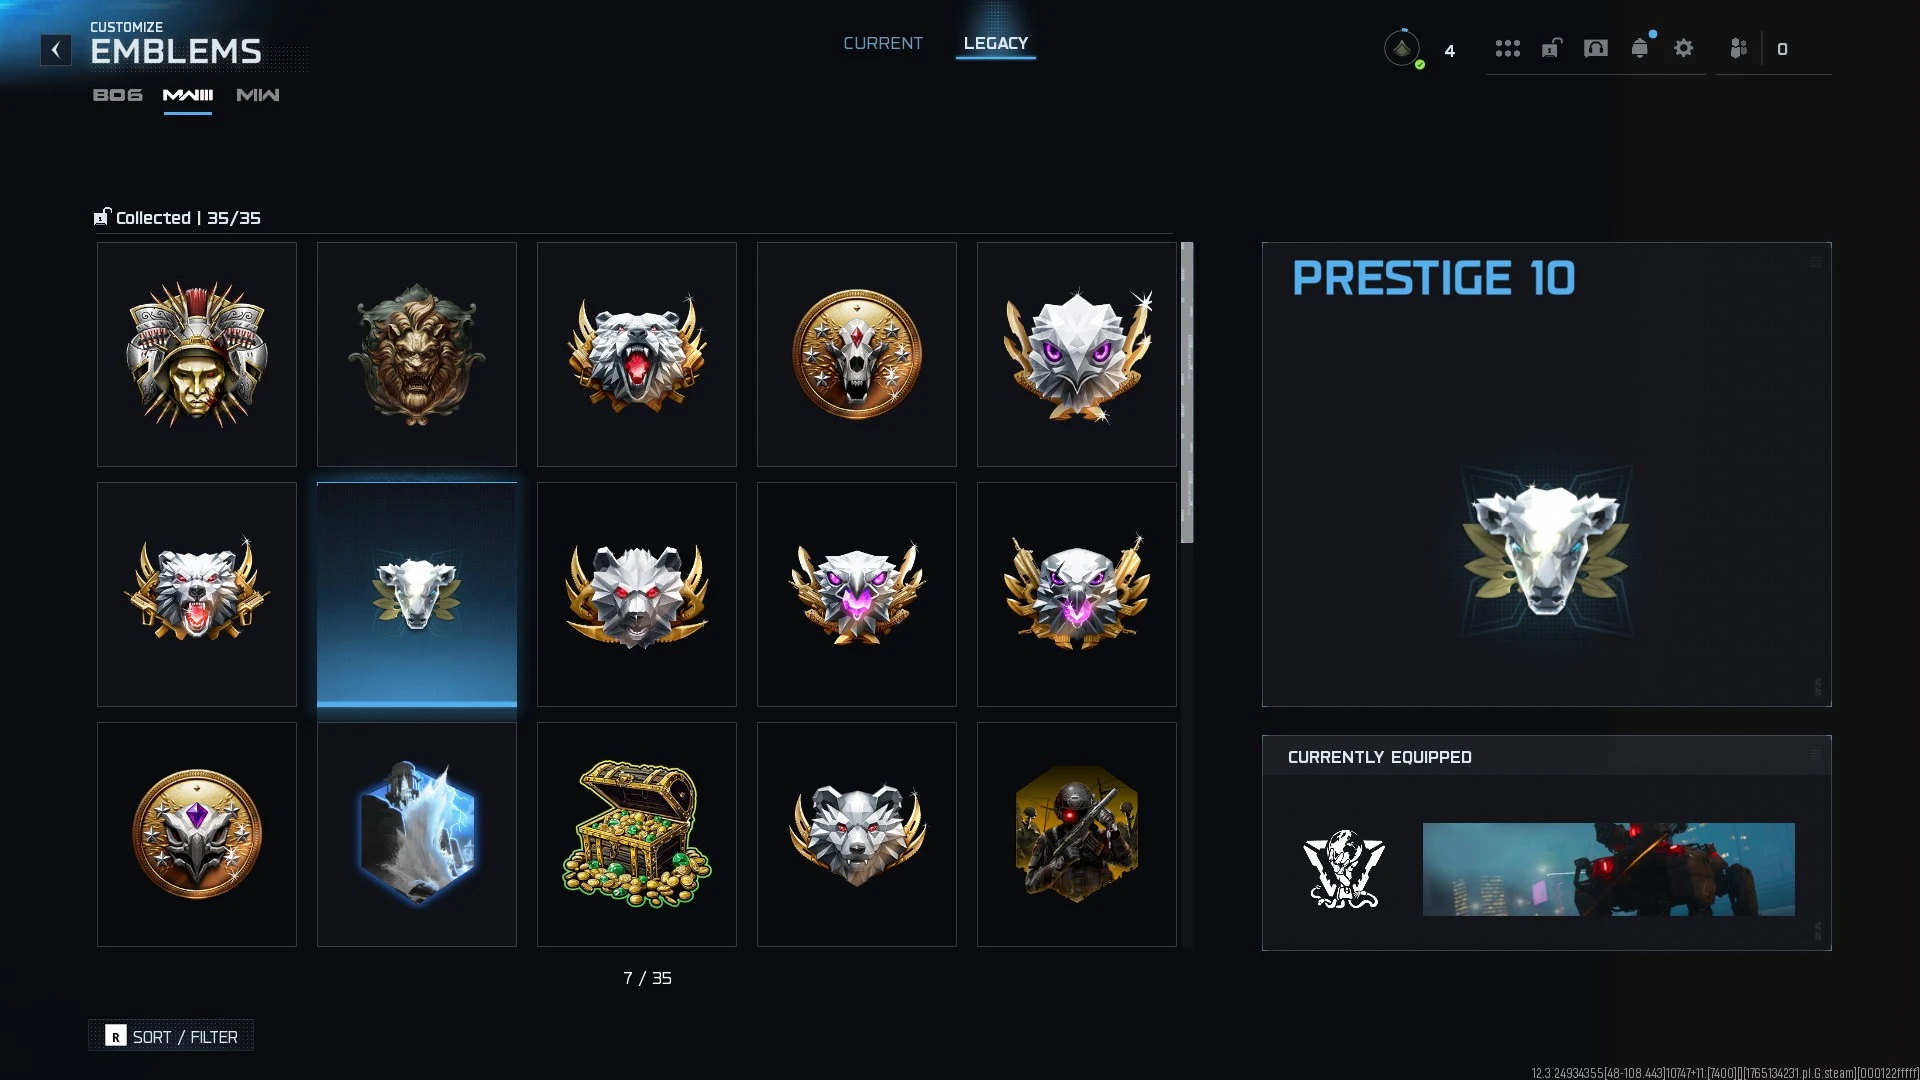1920x1080 pixels.
Task: Open the camera-like header icon
Action: 1596,48
